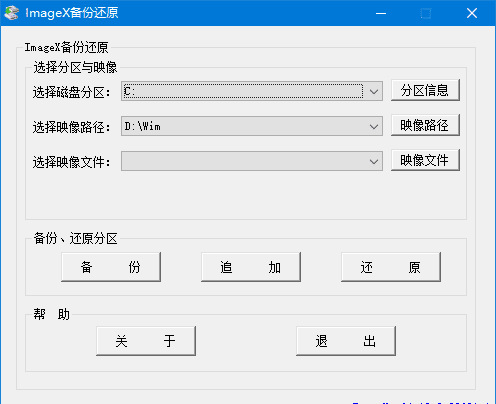Click the 选择分区与映像 group title
The height and width of the screenshot is (404, 496).
pyautogui.click(x=75, y=67)
